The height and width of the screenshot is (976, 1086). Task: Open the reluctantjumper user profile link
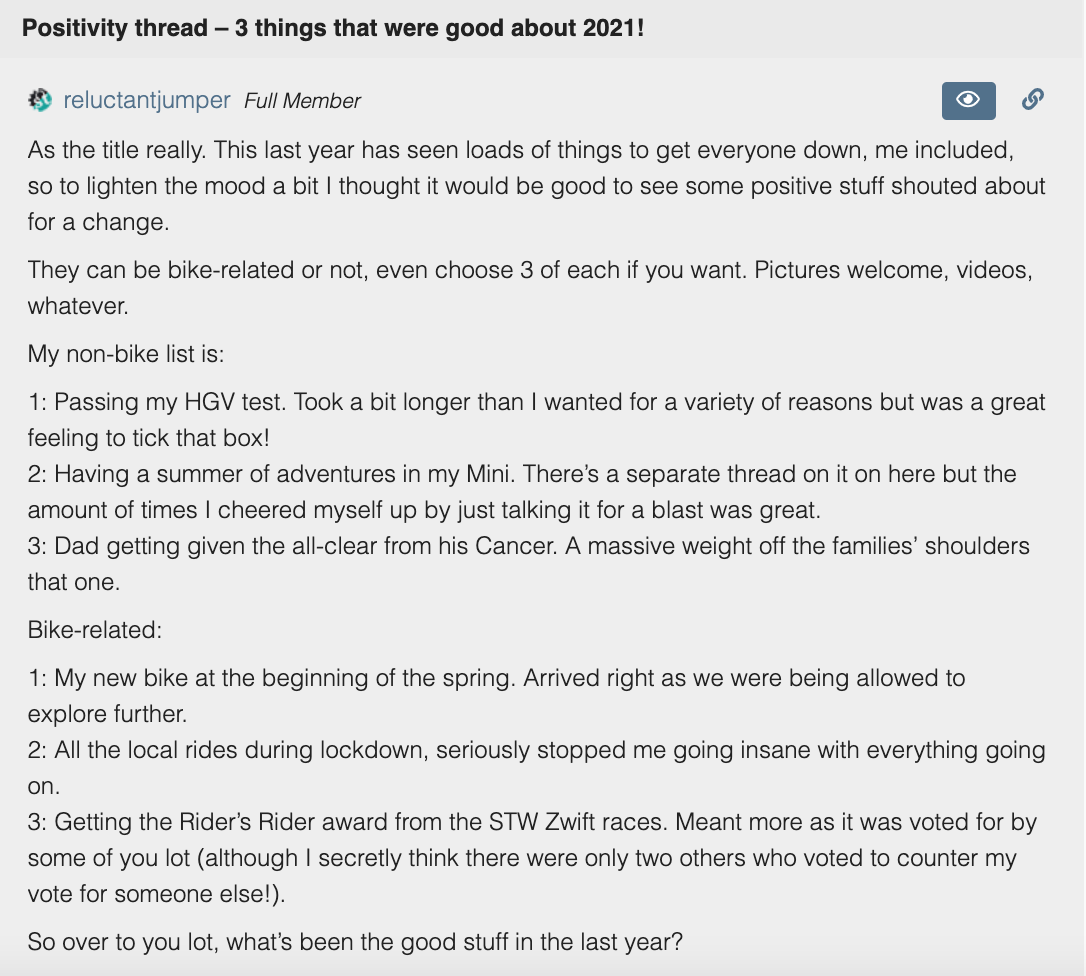147,100
